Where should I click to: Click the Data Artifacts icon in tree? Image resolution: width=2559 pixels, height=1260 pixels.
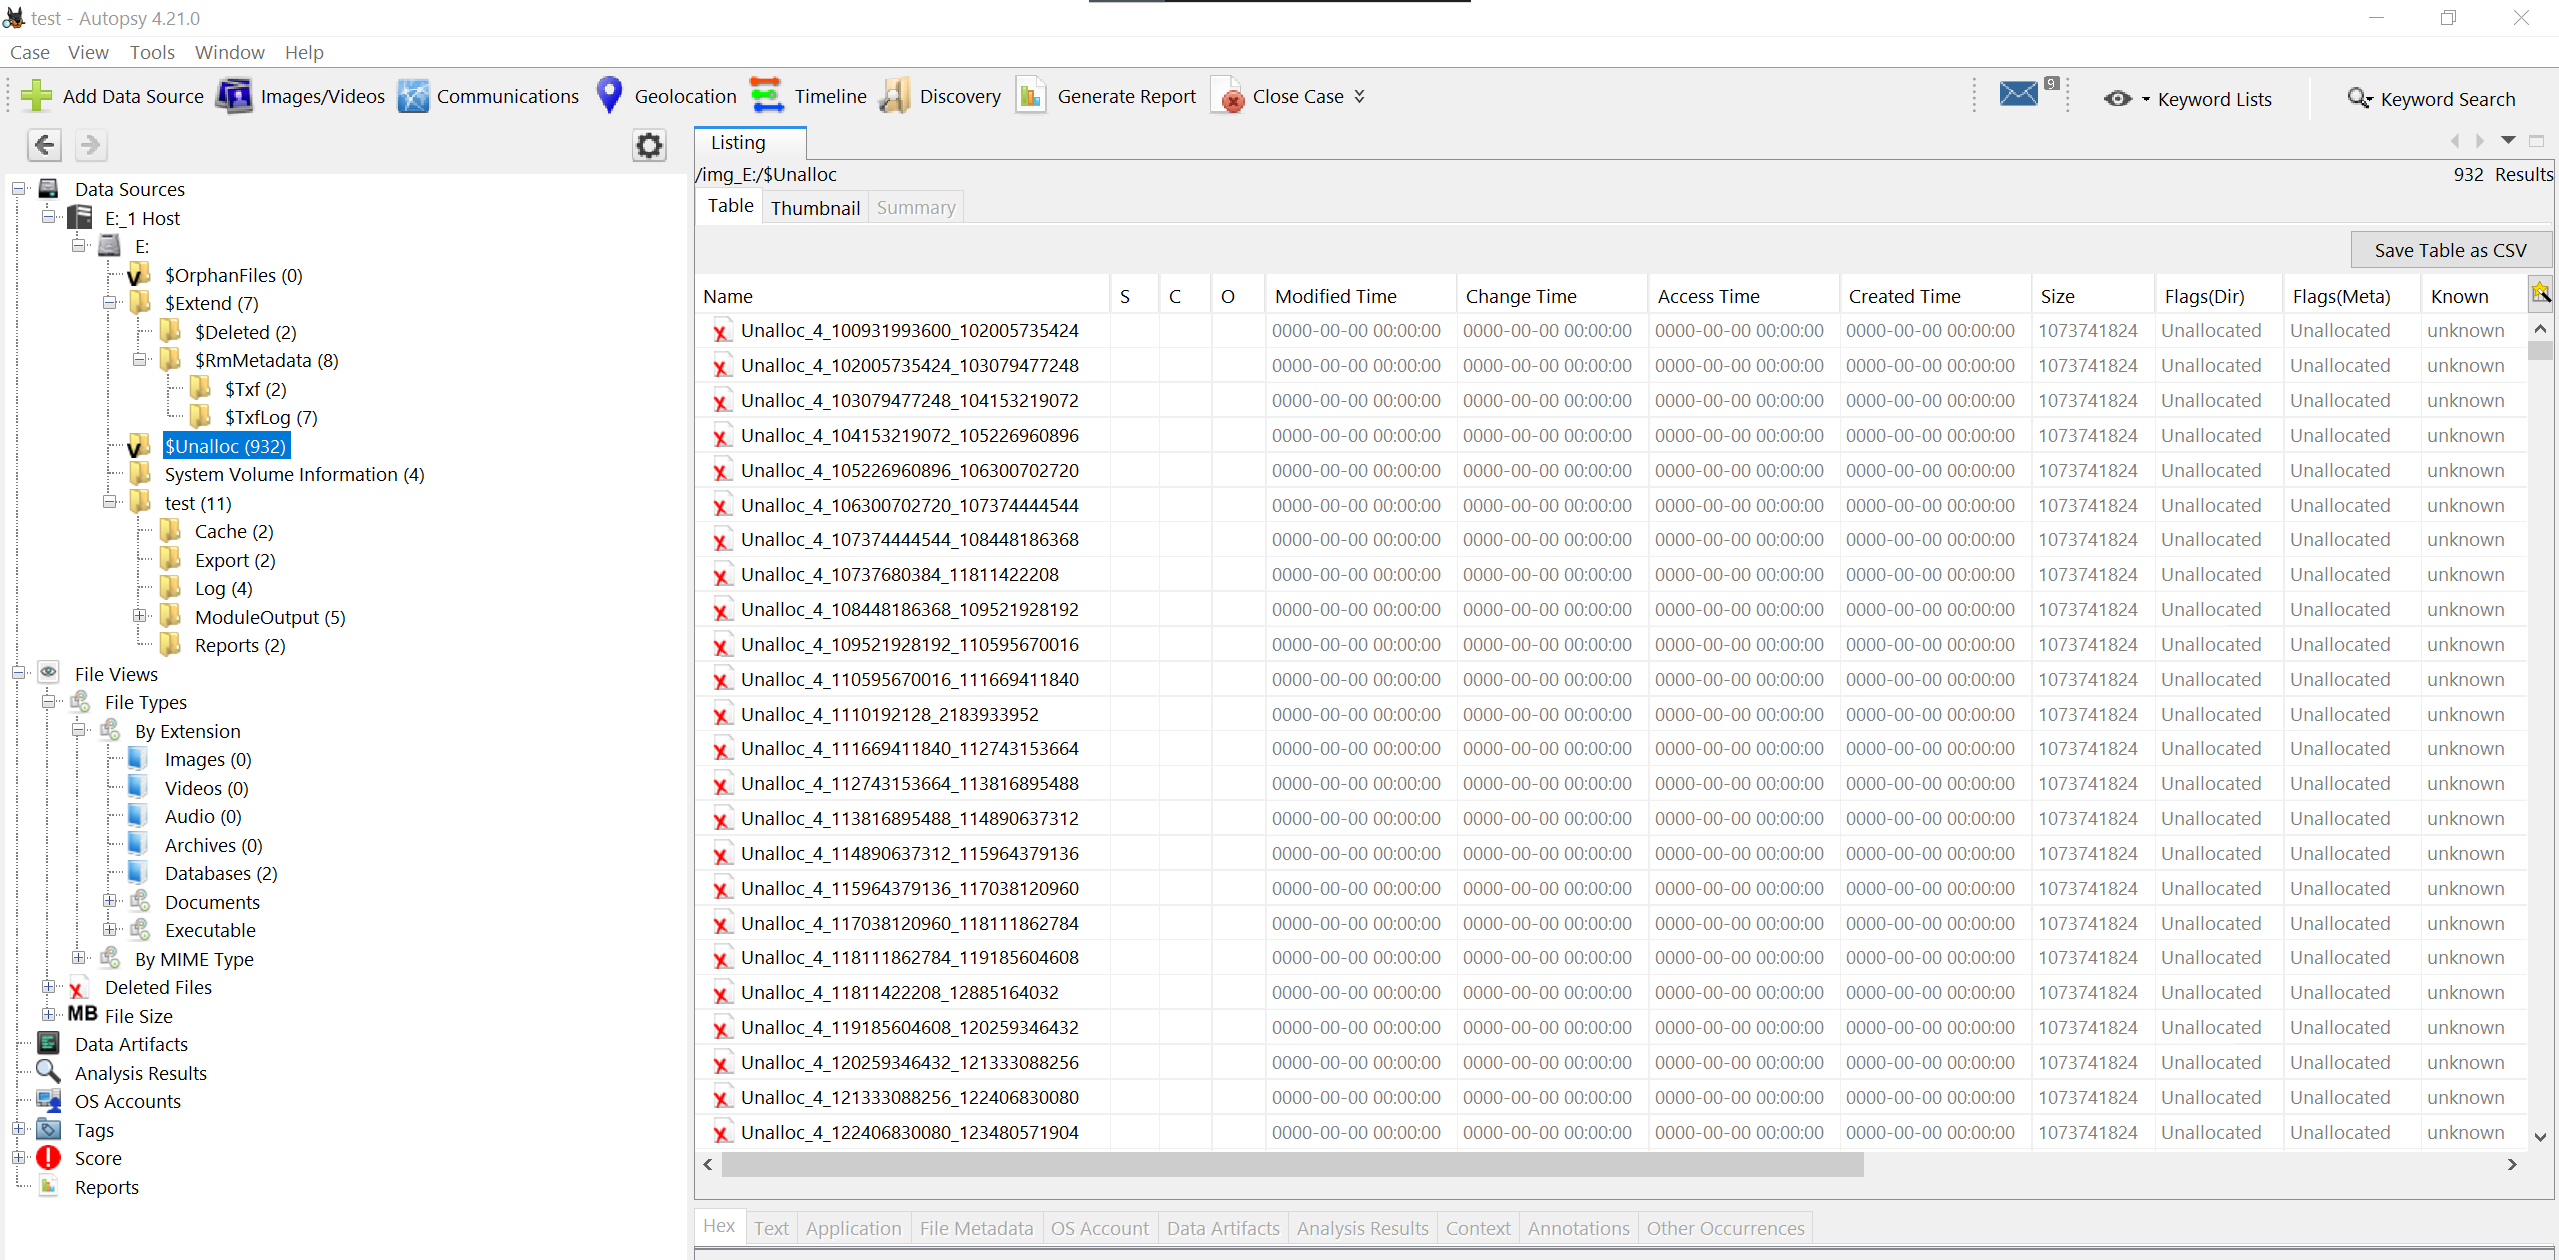(x=48, y=1044)
